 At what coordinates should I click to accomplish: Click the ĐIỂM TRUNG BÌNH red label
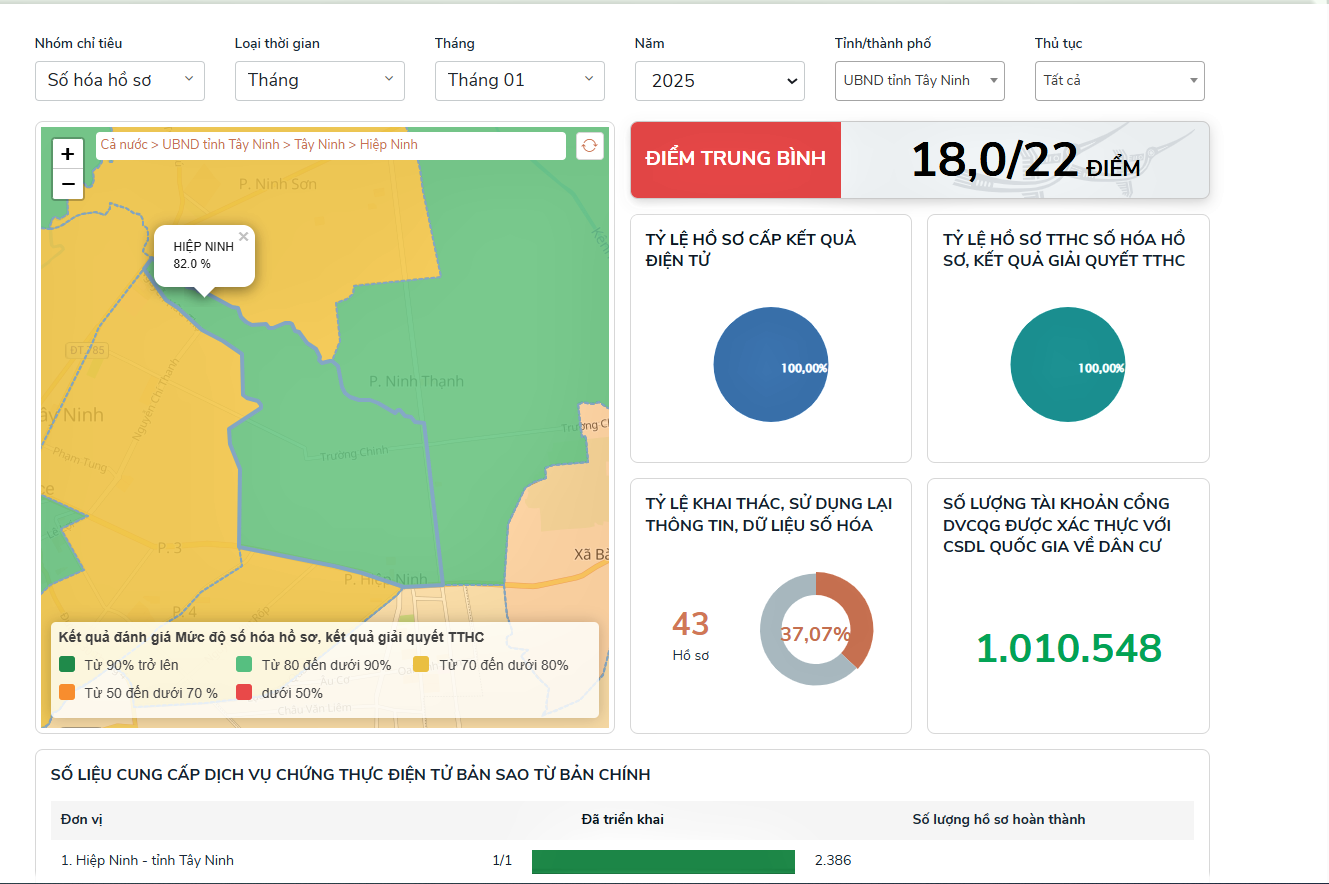(736, 160)
